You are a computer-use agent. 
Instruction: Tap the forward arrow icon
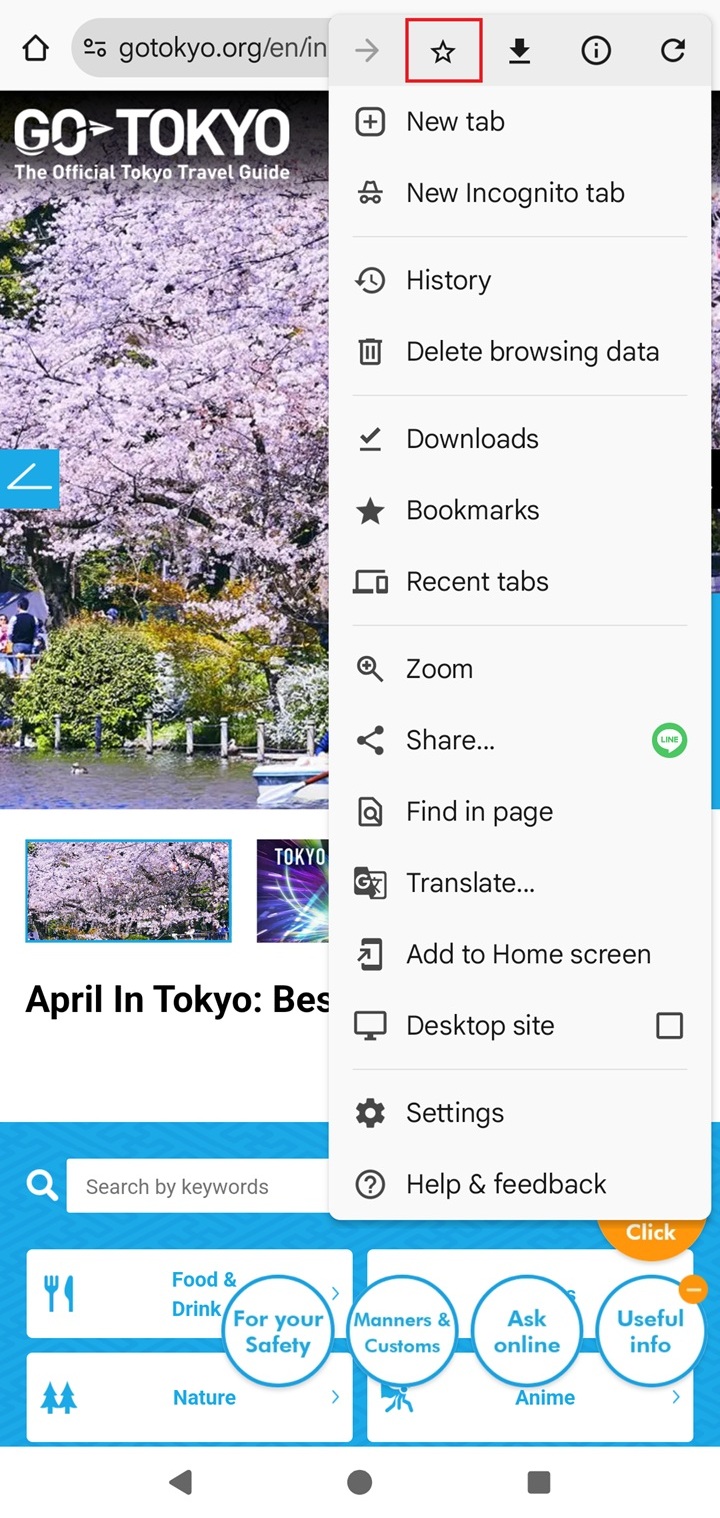tap(367, 50)
